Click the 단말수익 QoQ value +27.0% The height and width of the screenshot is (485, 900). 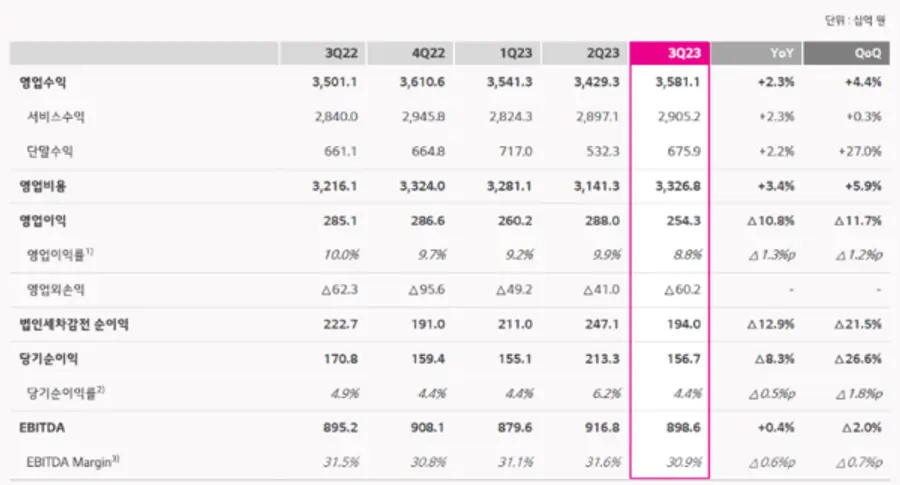pos(859,151)
